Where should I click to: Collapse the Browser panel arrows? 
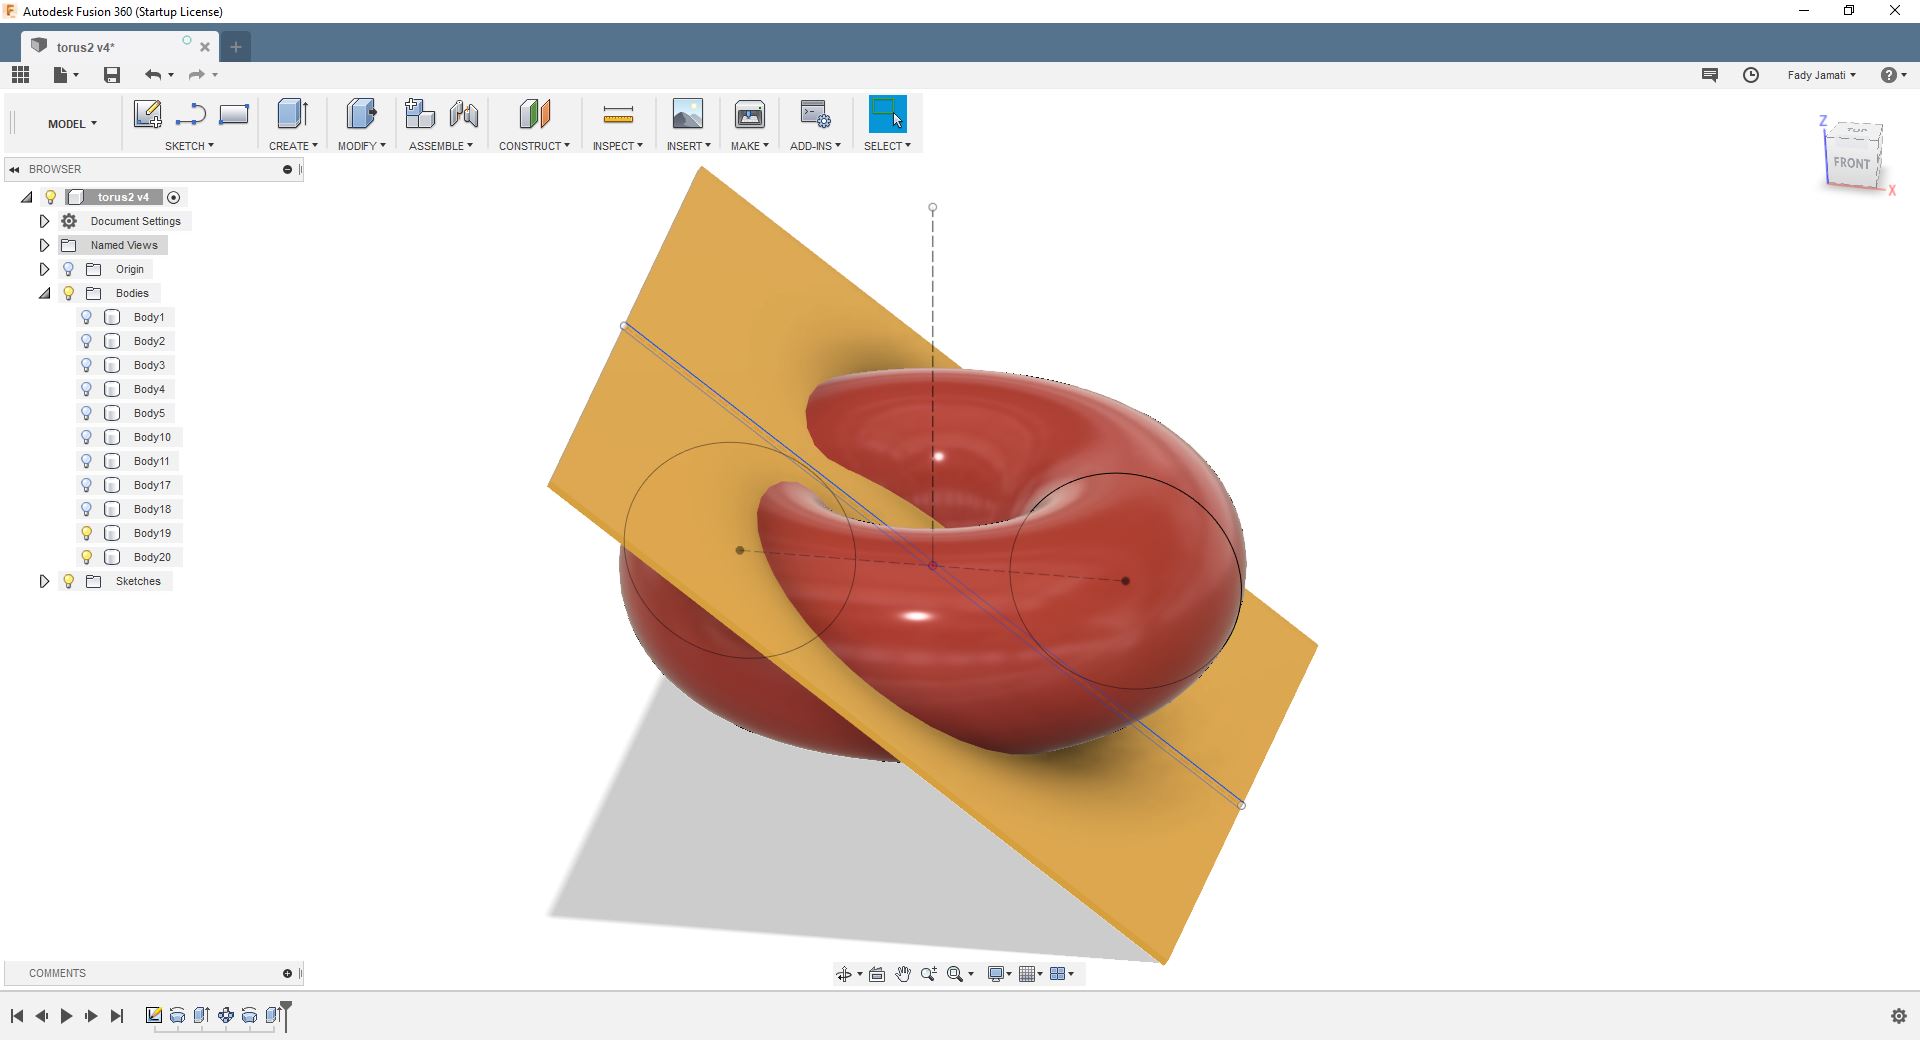tap(14, 169)
